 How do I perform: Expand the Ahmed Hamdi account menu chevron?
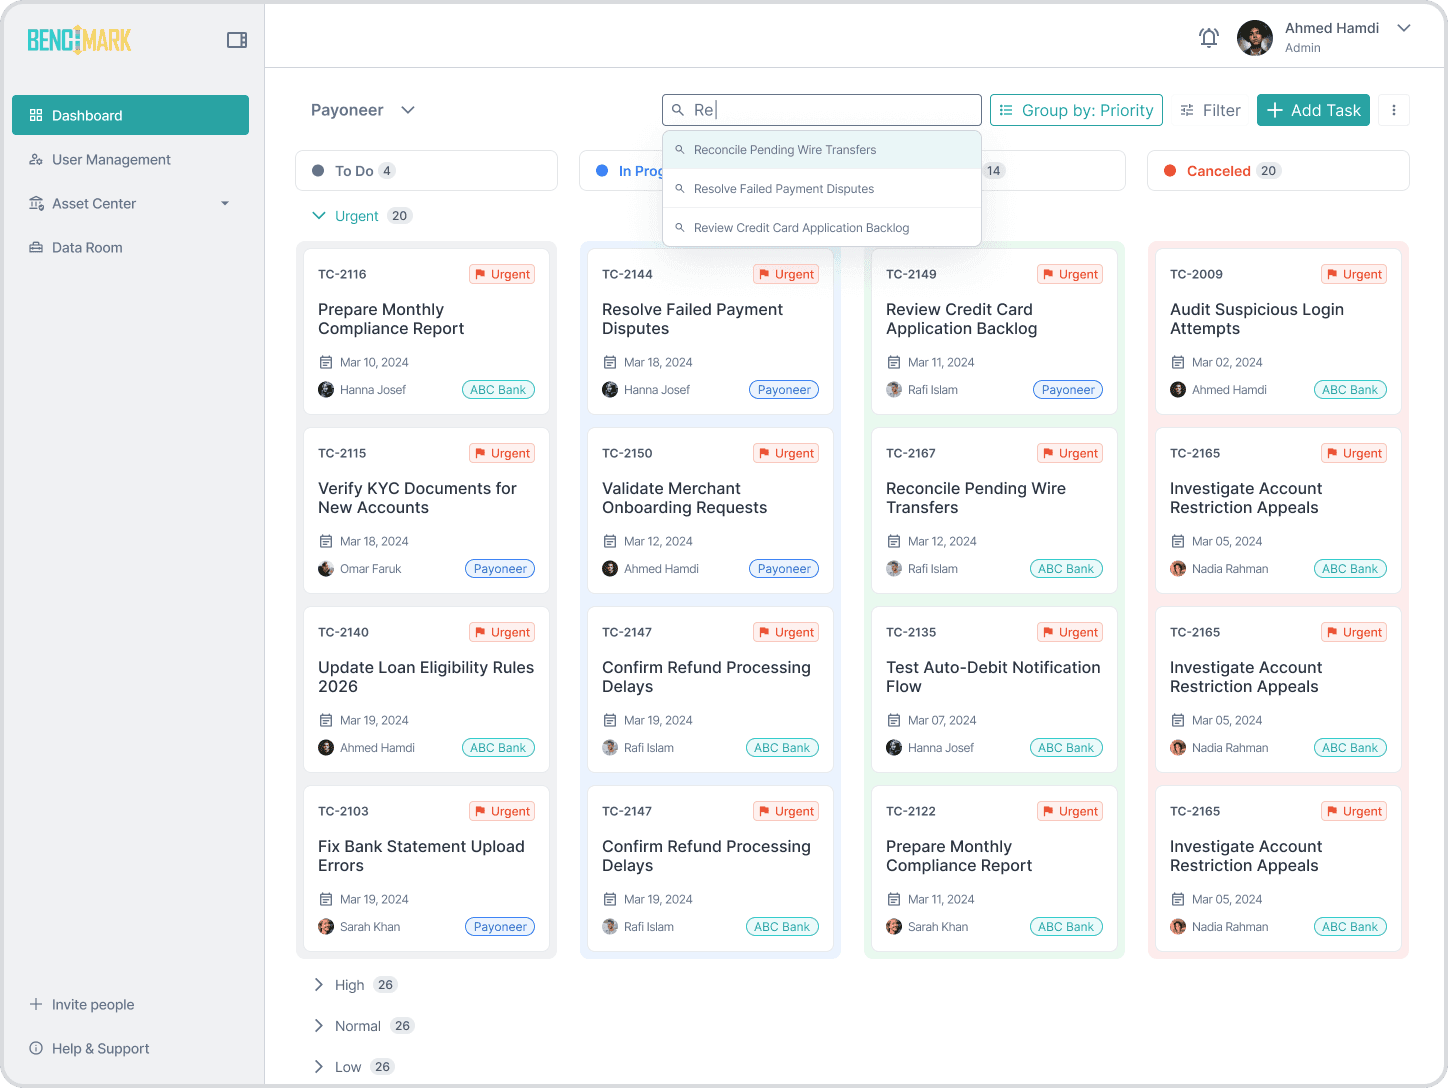click(x=1404, y=28)
